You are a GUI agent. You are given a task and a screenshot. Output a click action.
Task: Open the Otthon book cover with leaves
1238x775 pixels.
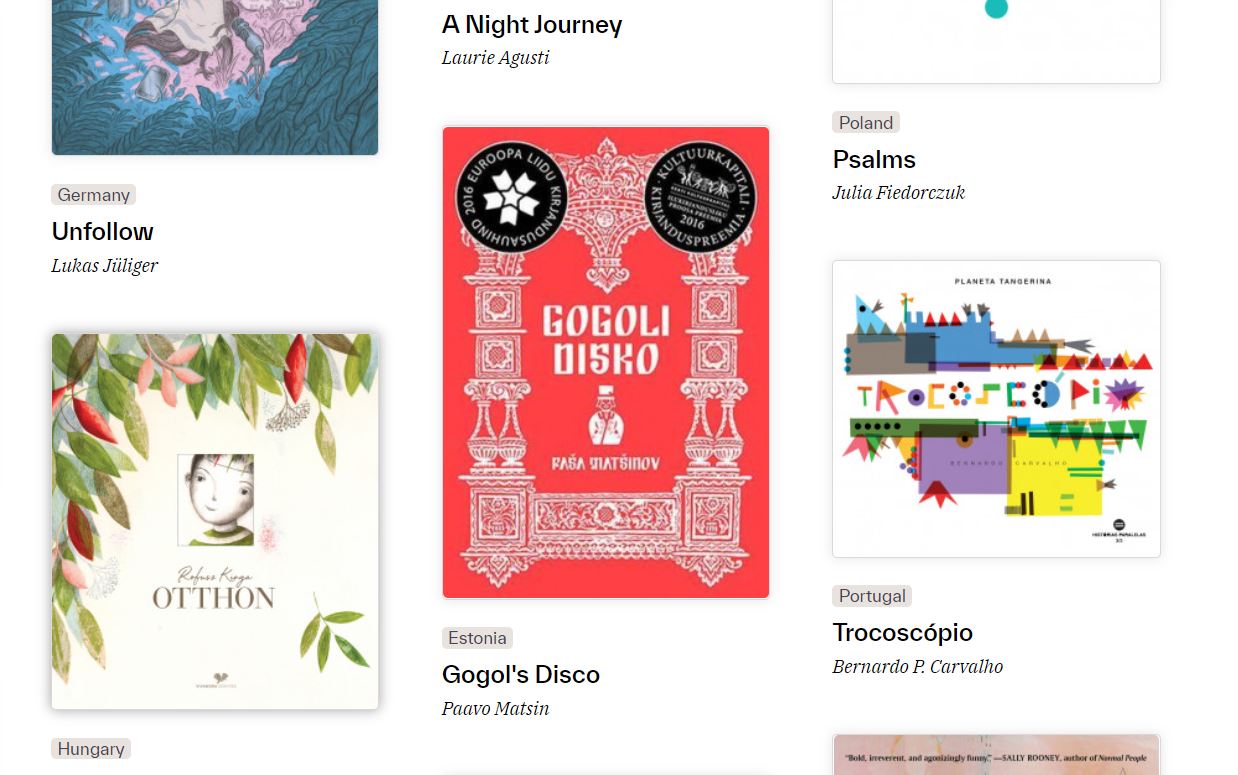215,521
